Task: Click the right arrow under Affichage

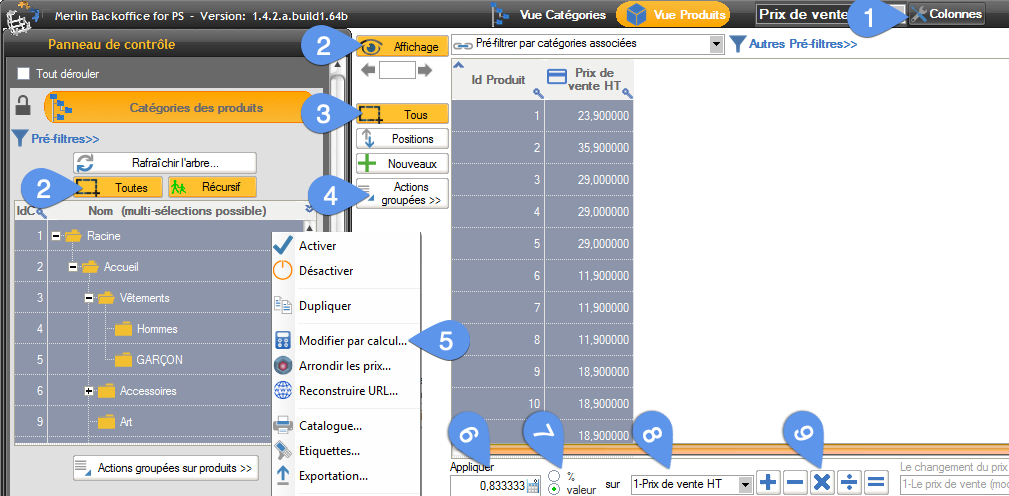Action: (x=425, y=70)
